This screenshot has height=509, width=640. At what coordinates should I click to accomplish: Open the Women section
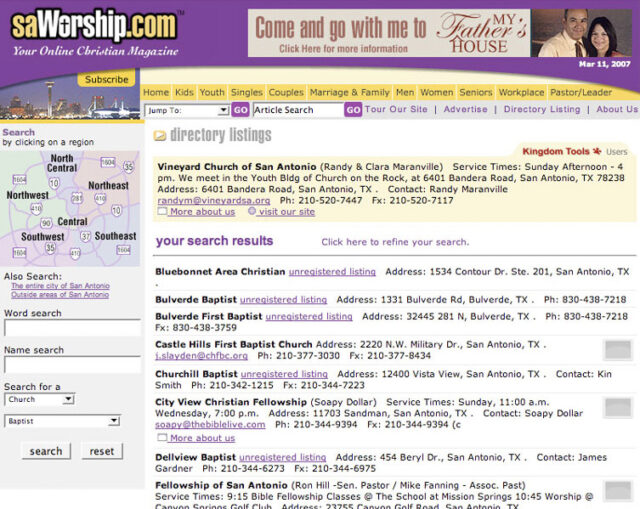(436, 93)
